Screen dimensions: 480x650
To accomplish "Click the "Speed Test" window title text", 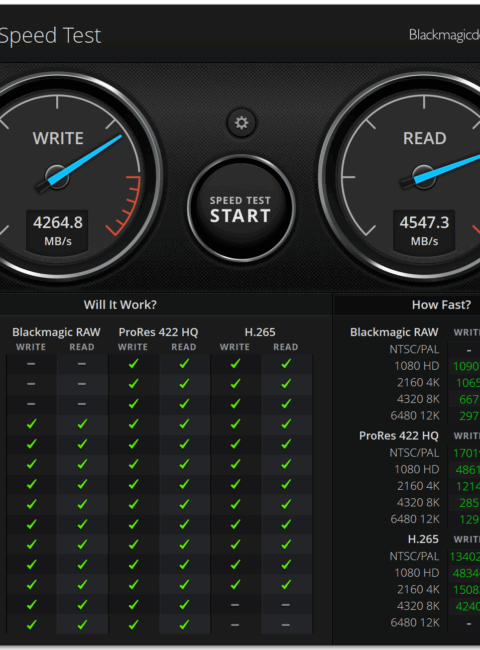I will (50, 36).
